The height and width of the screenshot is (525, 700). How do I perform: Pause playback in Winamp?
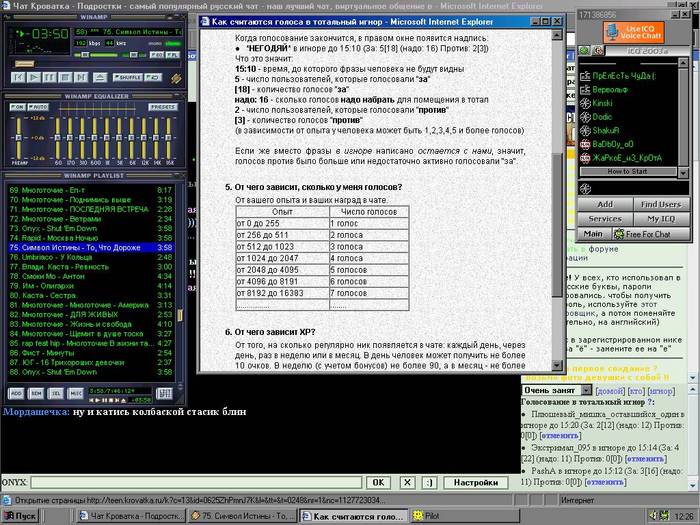[49, 77]
